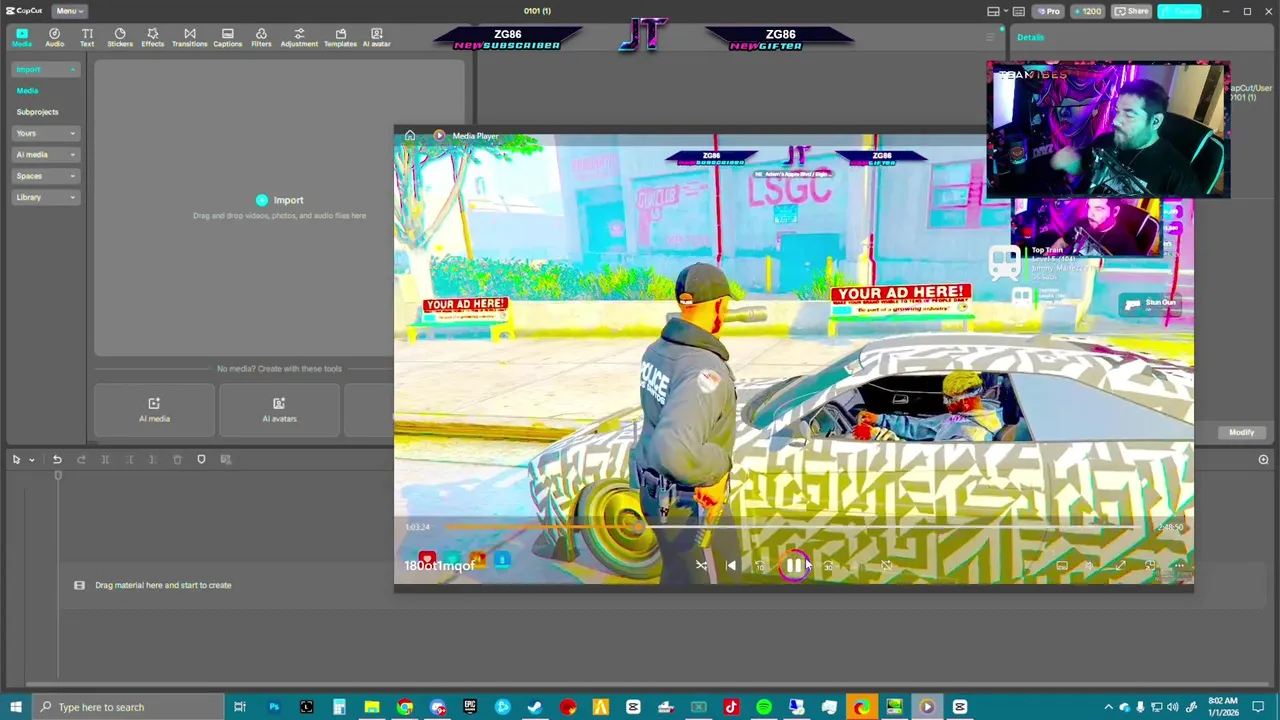Open the Media tab in CapCut toolbar
The image size is (1280, 720).
pyautogui.click(x=21, y=37)
